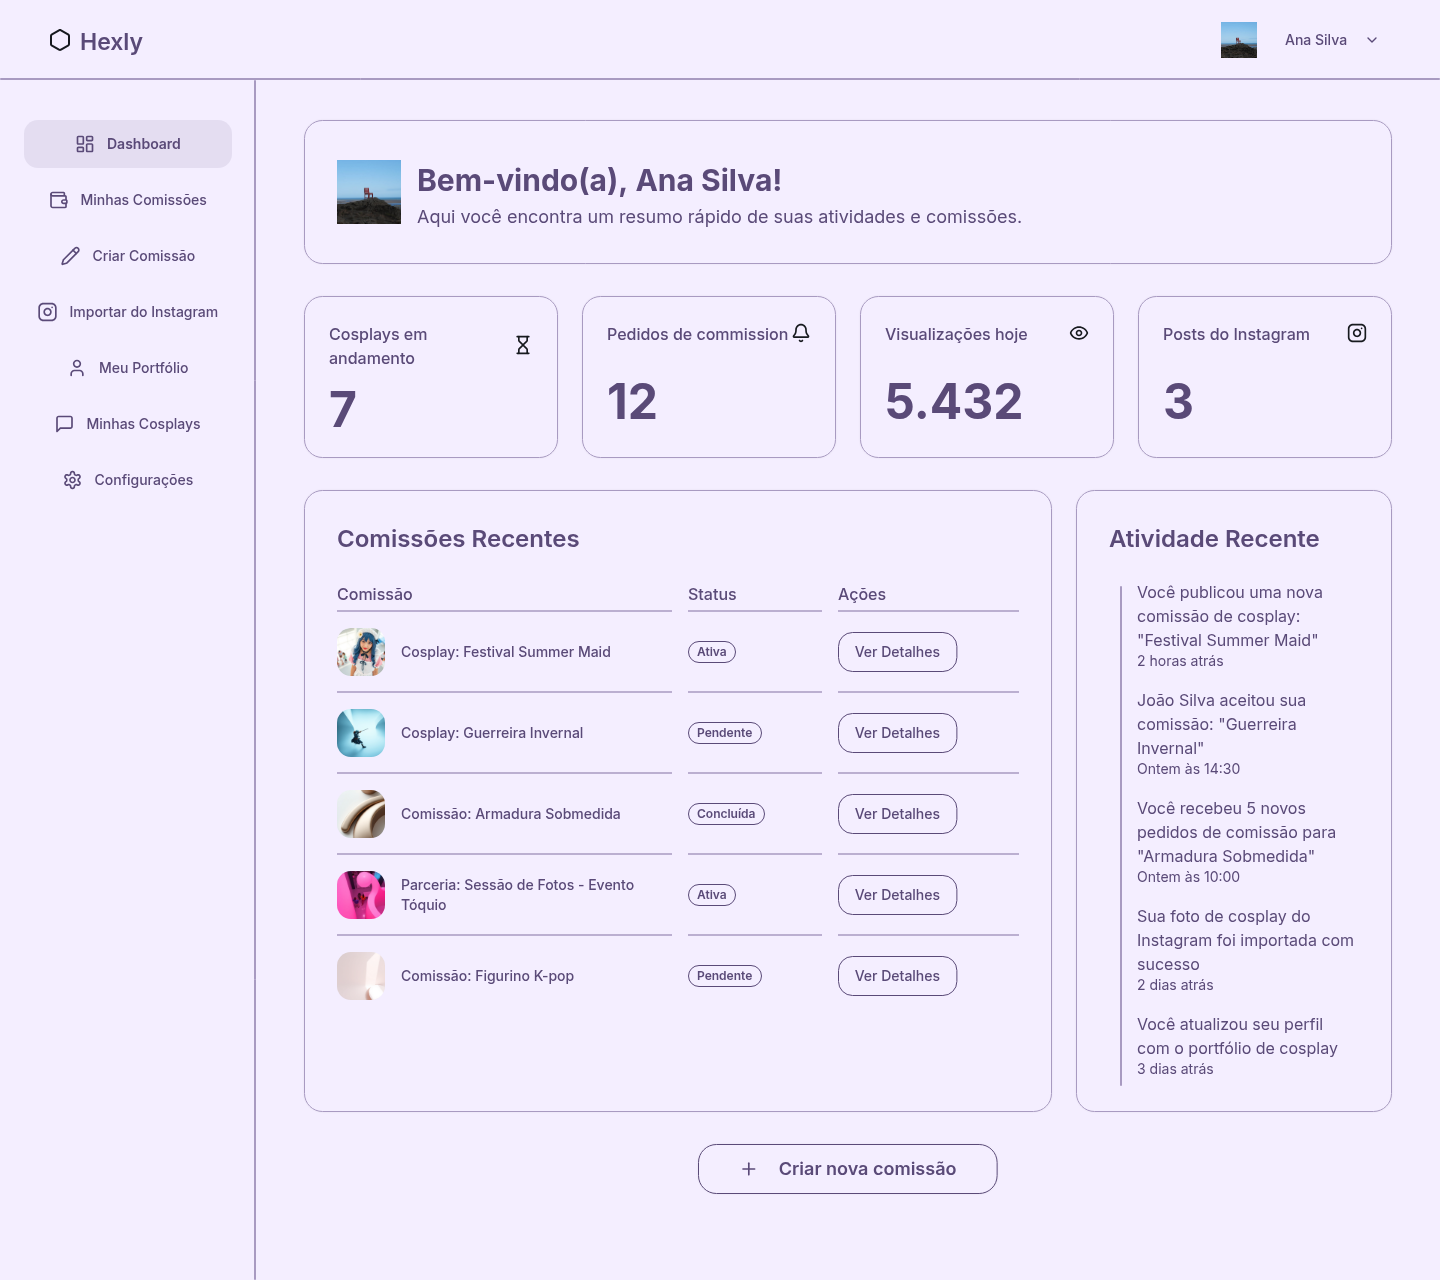
Task: Click the Concluída status indicator on Armadura Sobmedida
Action: click(726, 813)
